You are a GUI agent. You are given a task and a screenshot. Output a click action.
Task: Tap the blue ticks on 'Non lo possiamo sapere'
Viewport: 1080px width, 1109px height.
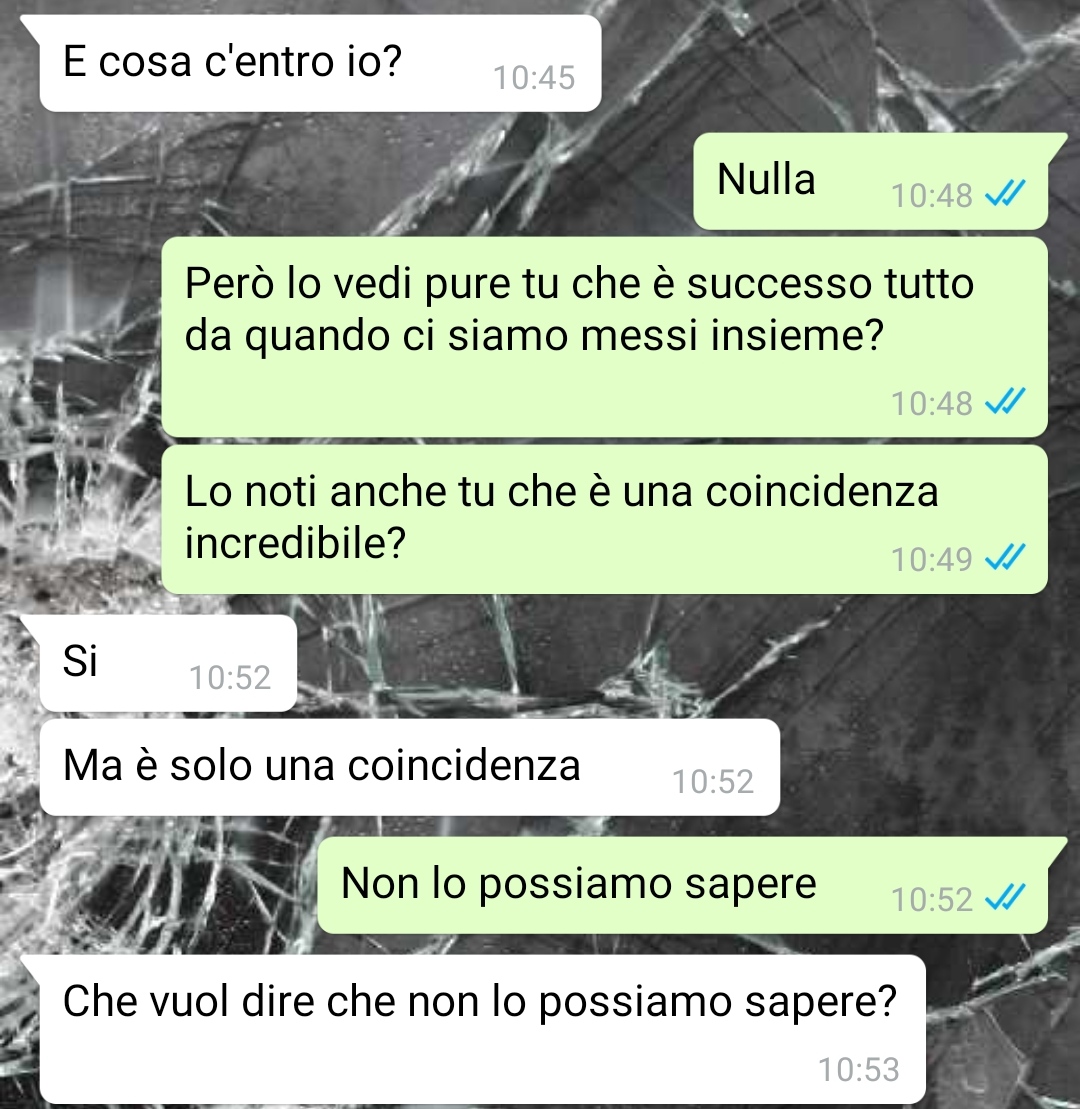tap(1005, 898)
